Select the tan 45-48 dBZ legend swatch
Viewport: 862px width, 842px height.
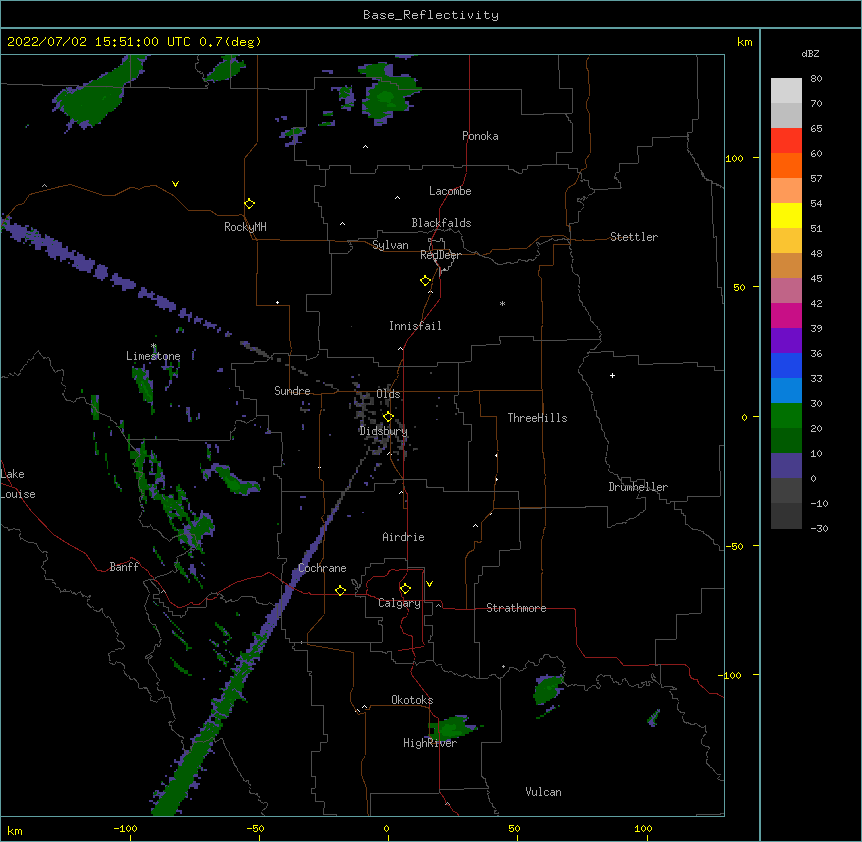[x=786, y=265]
